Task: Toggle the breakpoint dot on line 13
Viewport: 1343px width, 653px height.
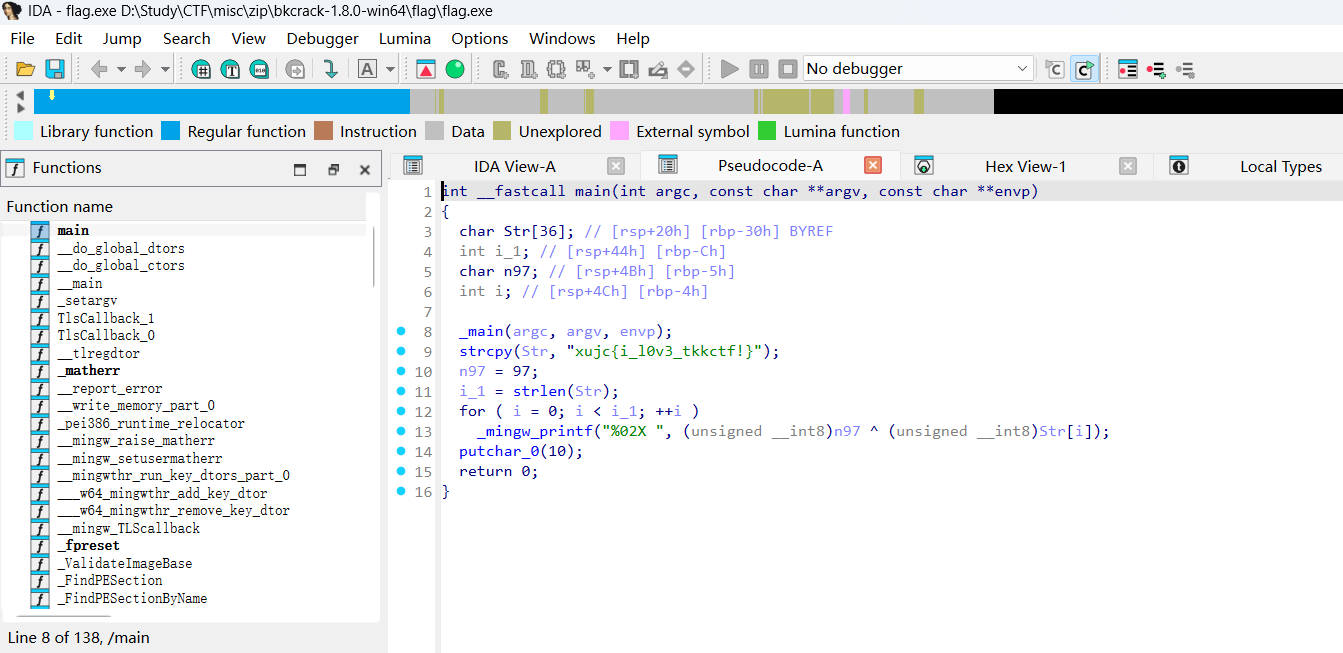Action: point(401,432)
